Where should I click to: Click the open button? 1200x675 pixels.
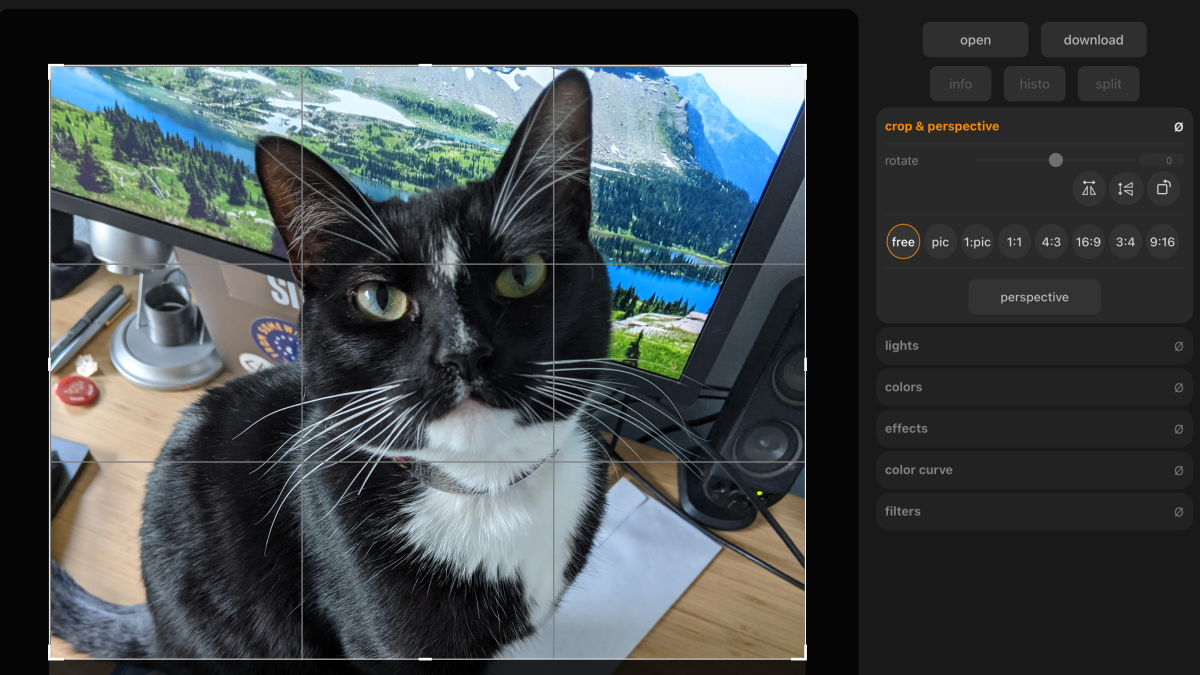[x=975, y=40]
